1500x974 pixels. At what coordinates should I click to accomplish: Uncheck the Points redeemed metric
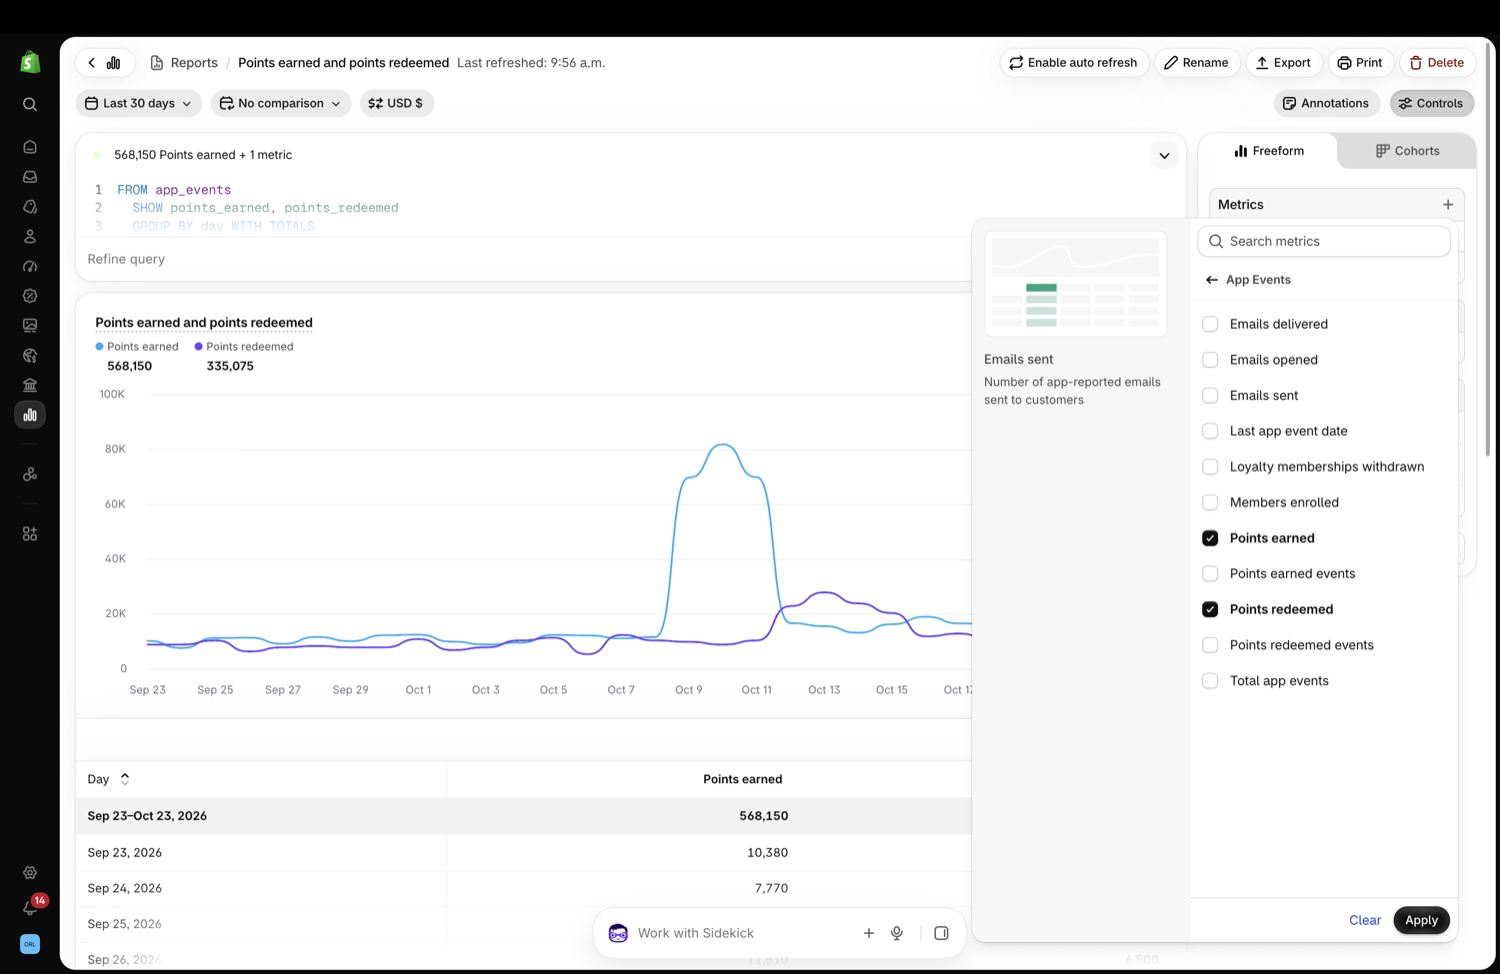(x=1210, y=609)
